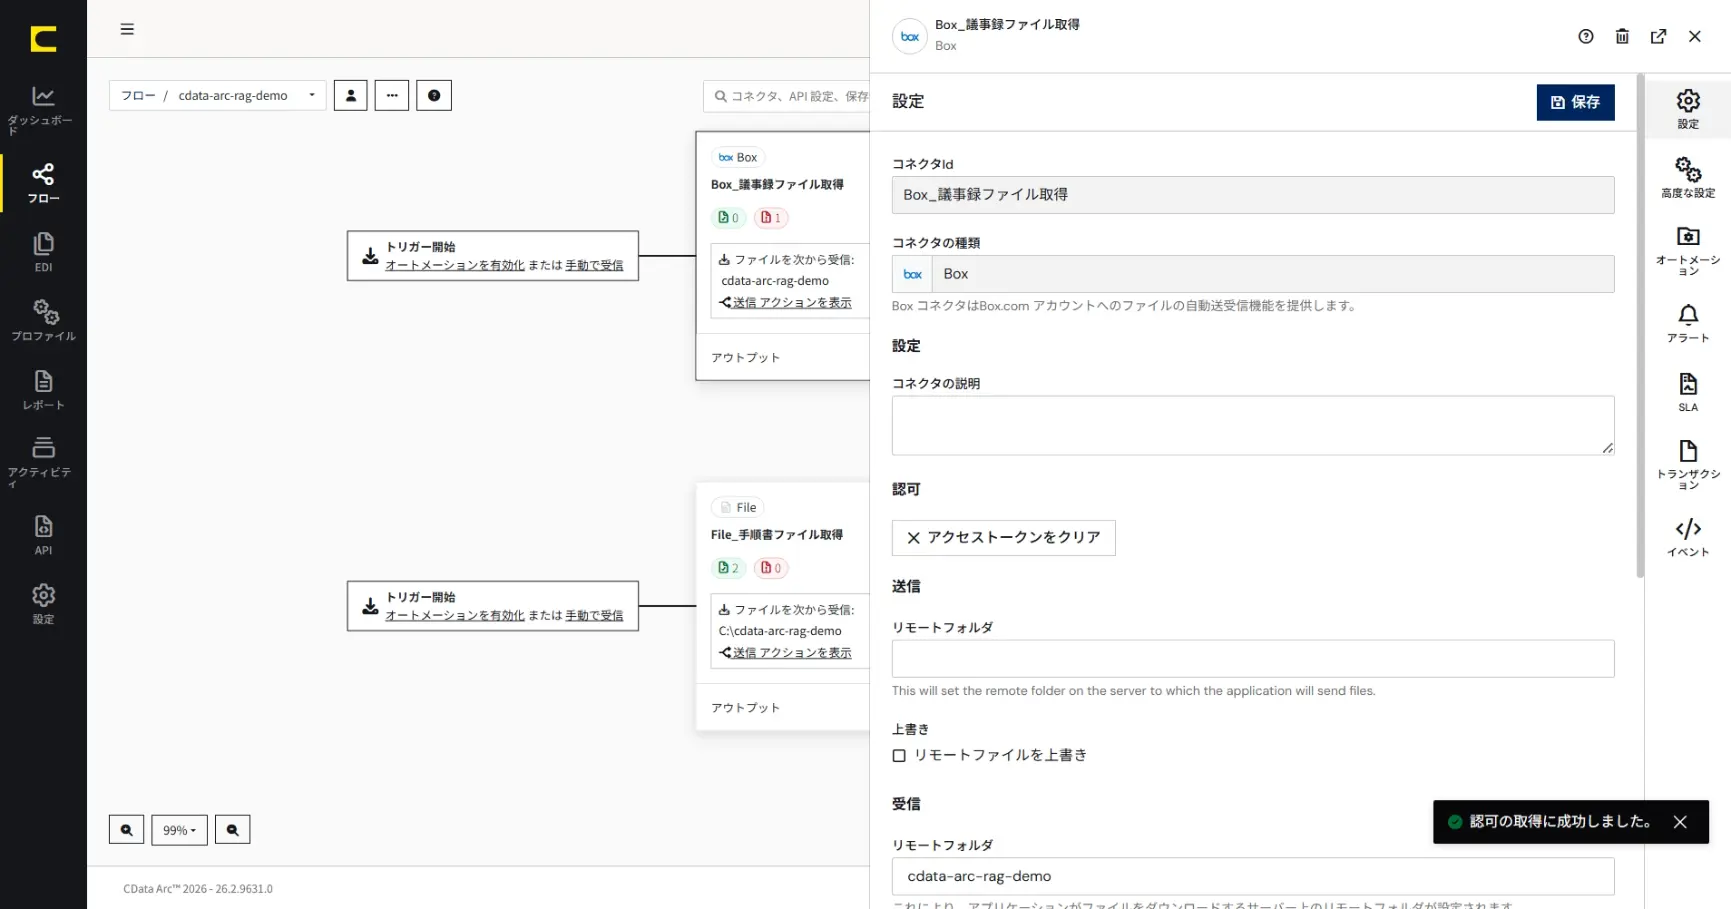1731x909 pixels.
Task: Select the Box_議事録ファイル取得 connector title on canvas
Action: pyautogui.click(x=777, y=185)
